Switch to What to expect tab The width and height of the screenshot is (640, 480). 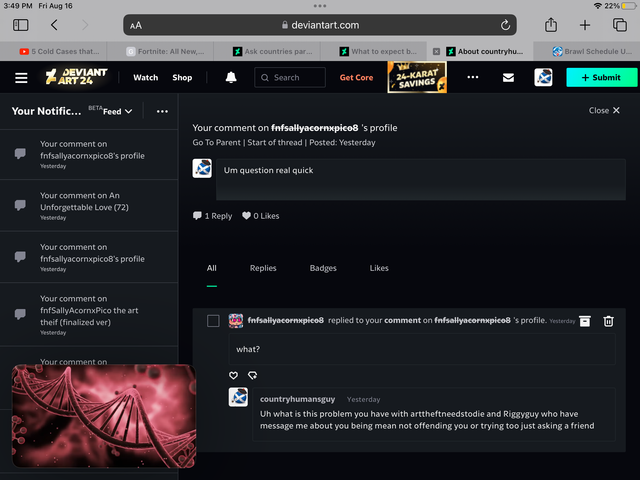[x=378, y=51]
